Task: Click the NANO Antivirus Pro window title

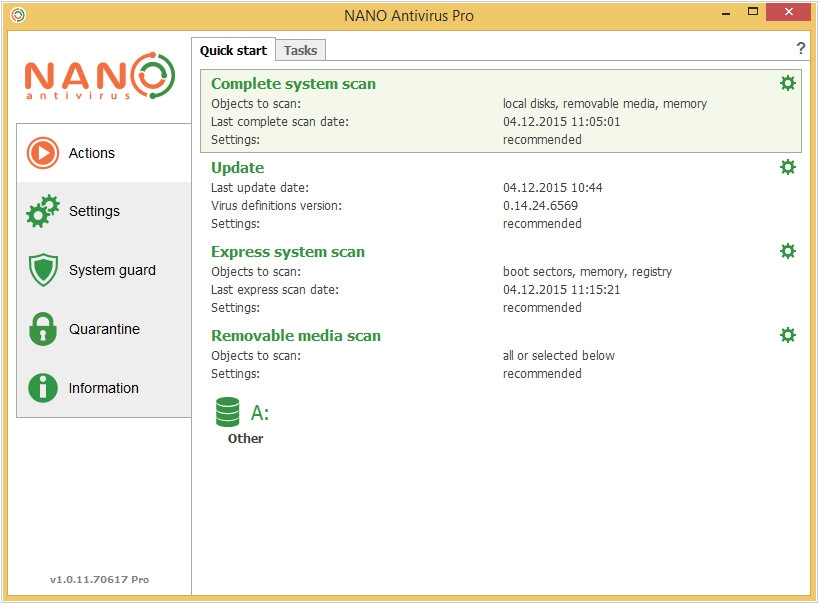Action: click(408, 16)
